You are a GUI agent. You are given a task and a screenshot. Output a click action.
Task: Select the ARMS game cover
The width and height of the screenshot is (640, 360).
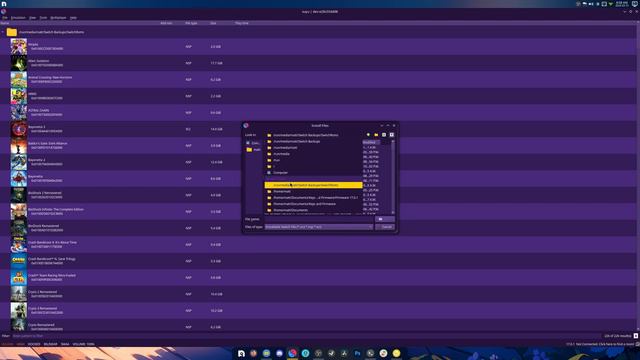point(18,96)
